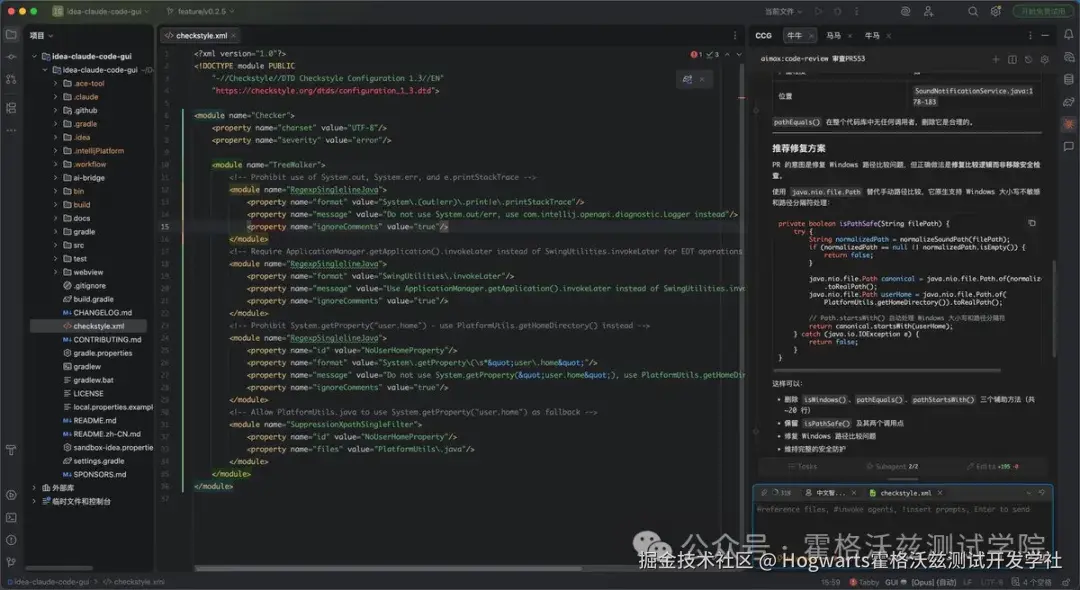Open the Notifications bell icon
1080x590 pixels.
1068,34
